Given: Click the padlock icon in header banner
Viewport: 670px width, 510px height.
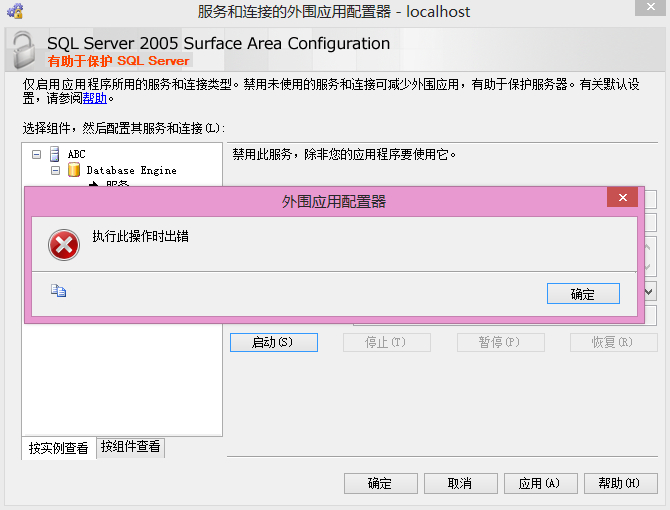Looking at the screenshot, I should [x=23, y=50].
